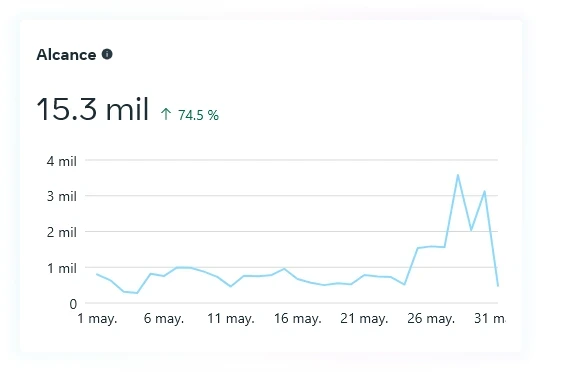Click the 15.3 mil total value
Screen dimensions: 562x392
pyautogui.click(x=92, y=109)
